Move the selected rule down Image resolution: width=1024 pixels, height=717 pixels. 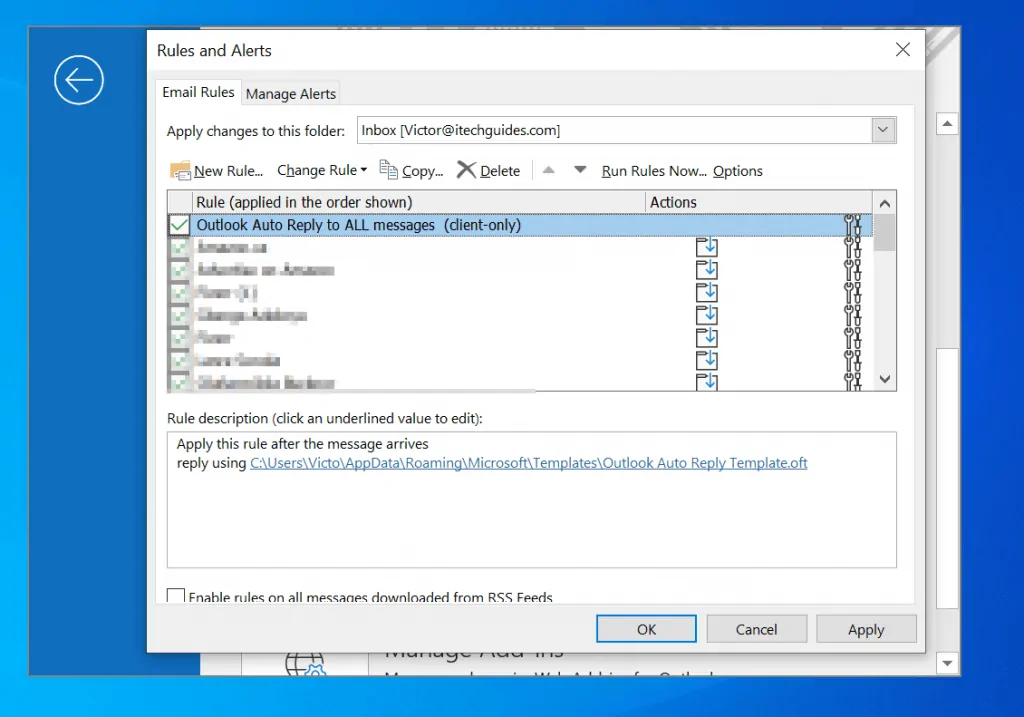[580, 170]
